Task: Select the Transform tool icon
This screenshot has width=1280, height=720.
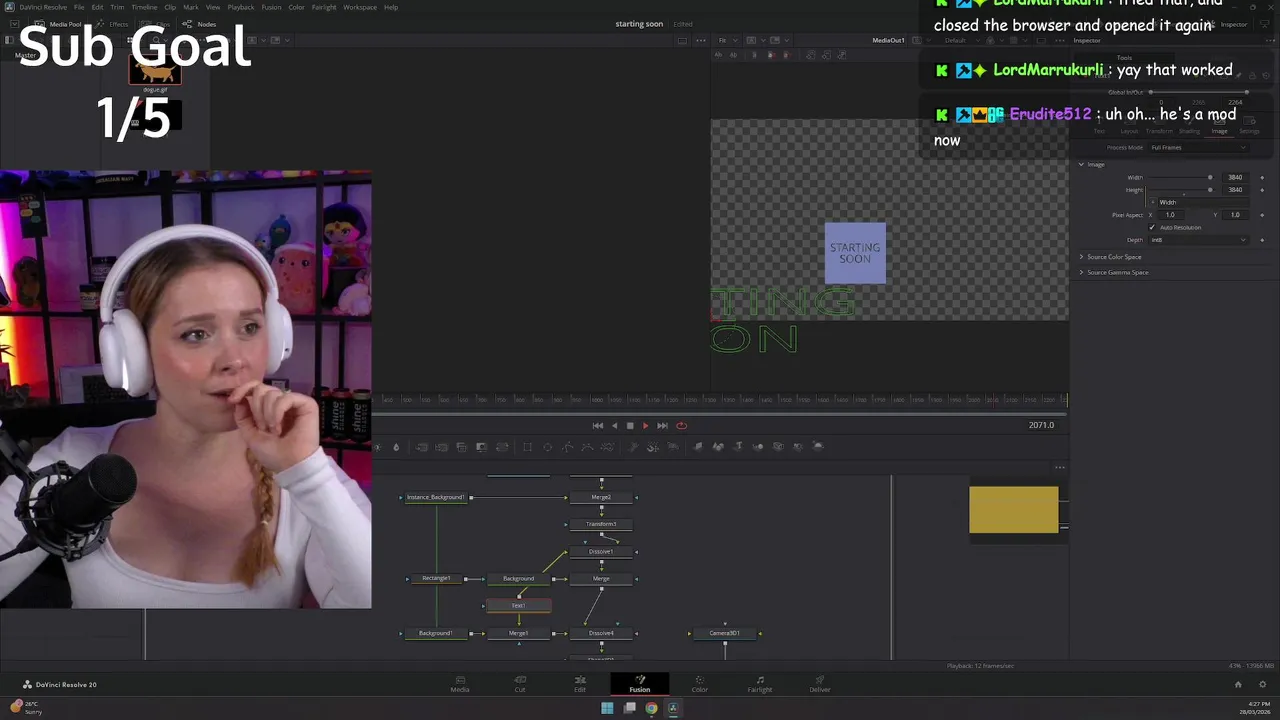Action: 502,447
